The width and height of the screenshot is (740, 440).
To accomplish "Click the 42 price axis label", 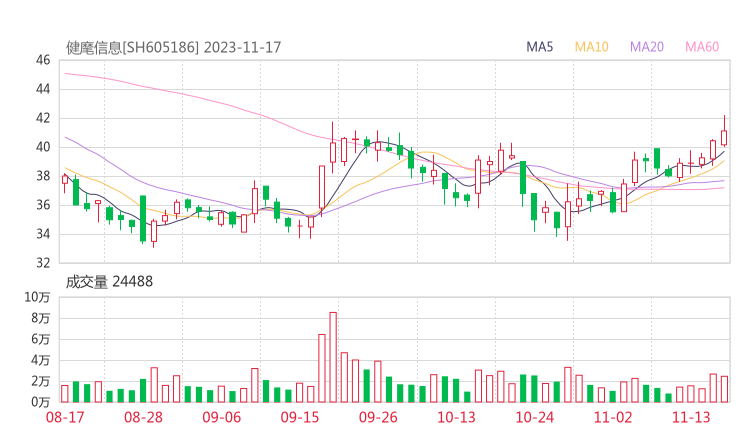I will tap(43, 118).
